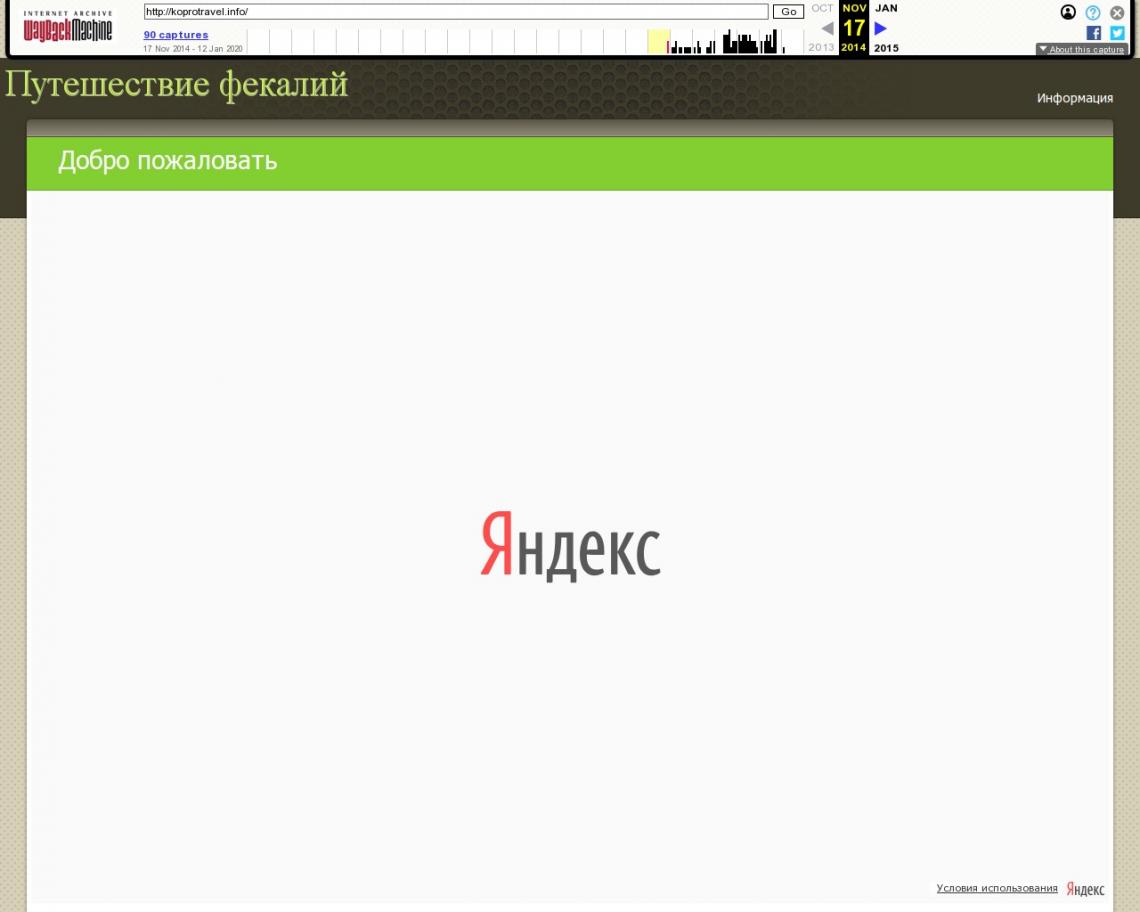The height and width of the screenshot is (912, 1140).
Task: Jump to the JAN month capture
Action: pyautogui.click(x=886, y=8)
